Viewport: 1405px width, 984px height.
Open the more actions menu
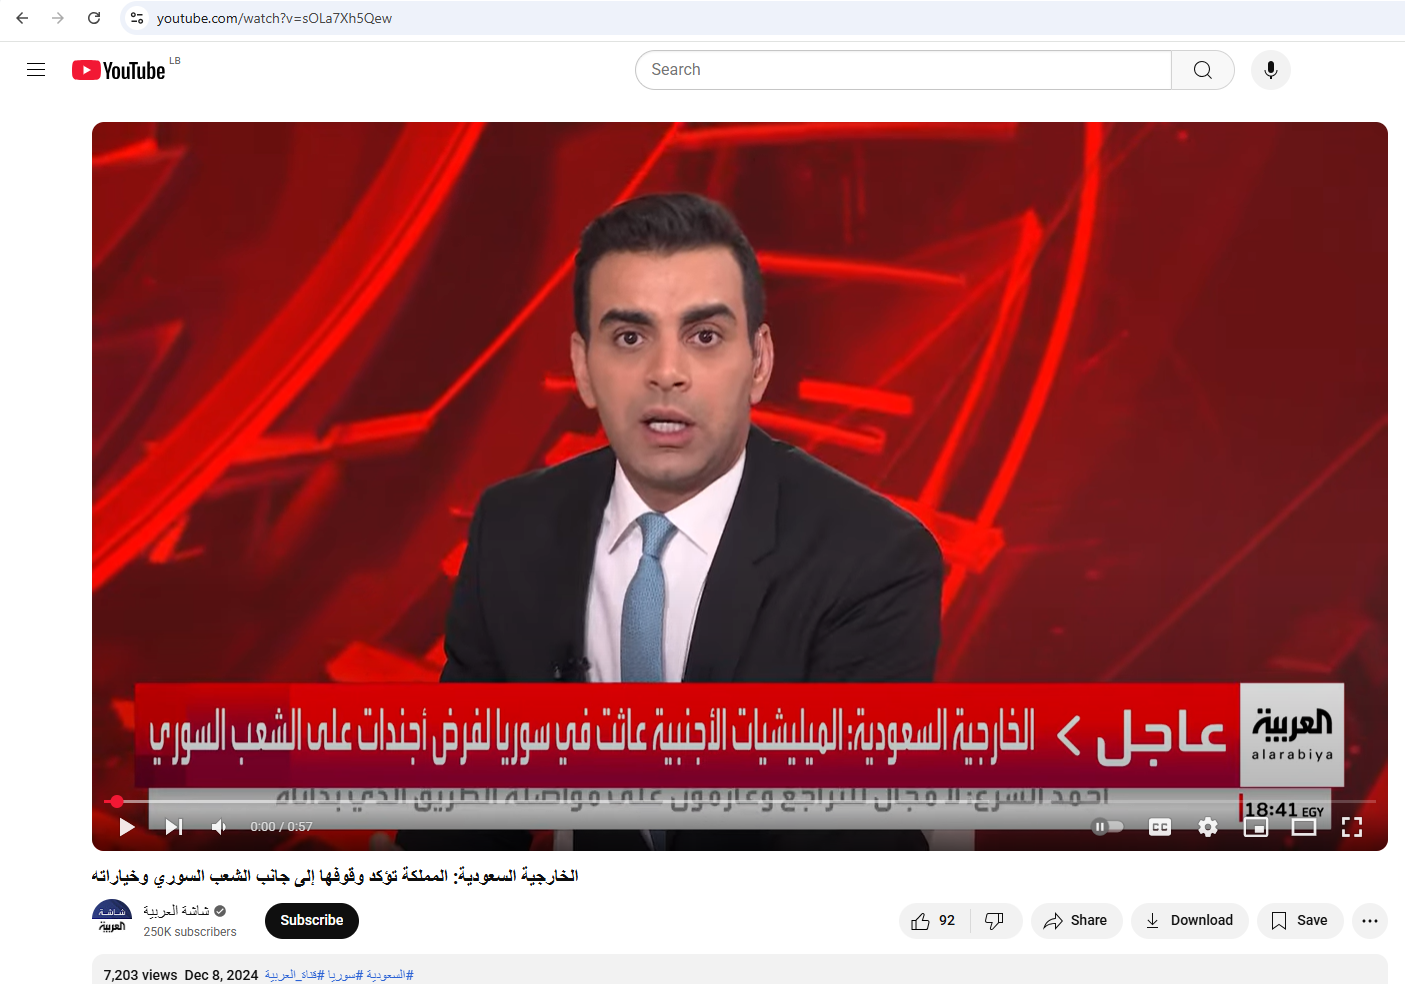click(x=1369, y=920)
